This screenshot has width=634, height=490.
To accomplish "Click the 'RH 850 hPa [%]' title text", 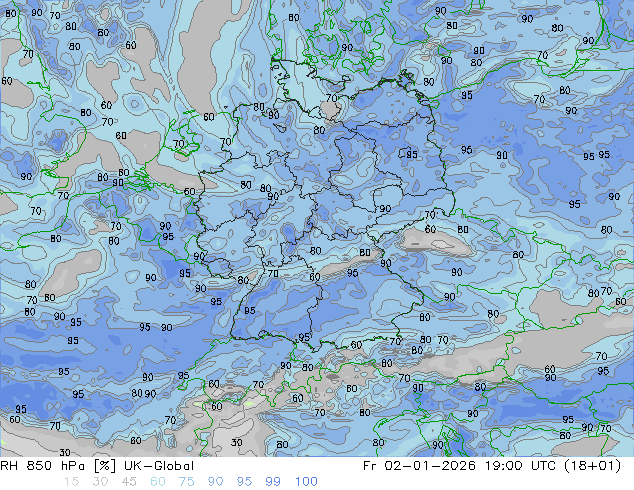I will click(x=58, y=466).
